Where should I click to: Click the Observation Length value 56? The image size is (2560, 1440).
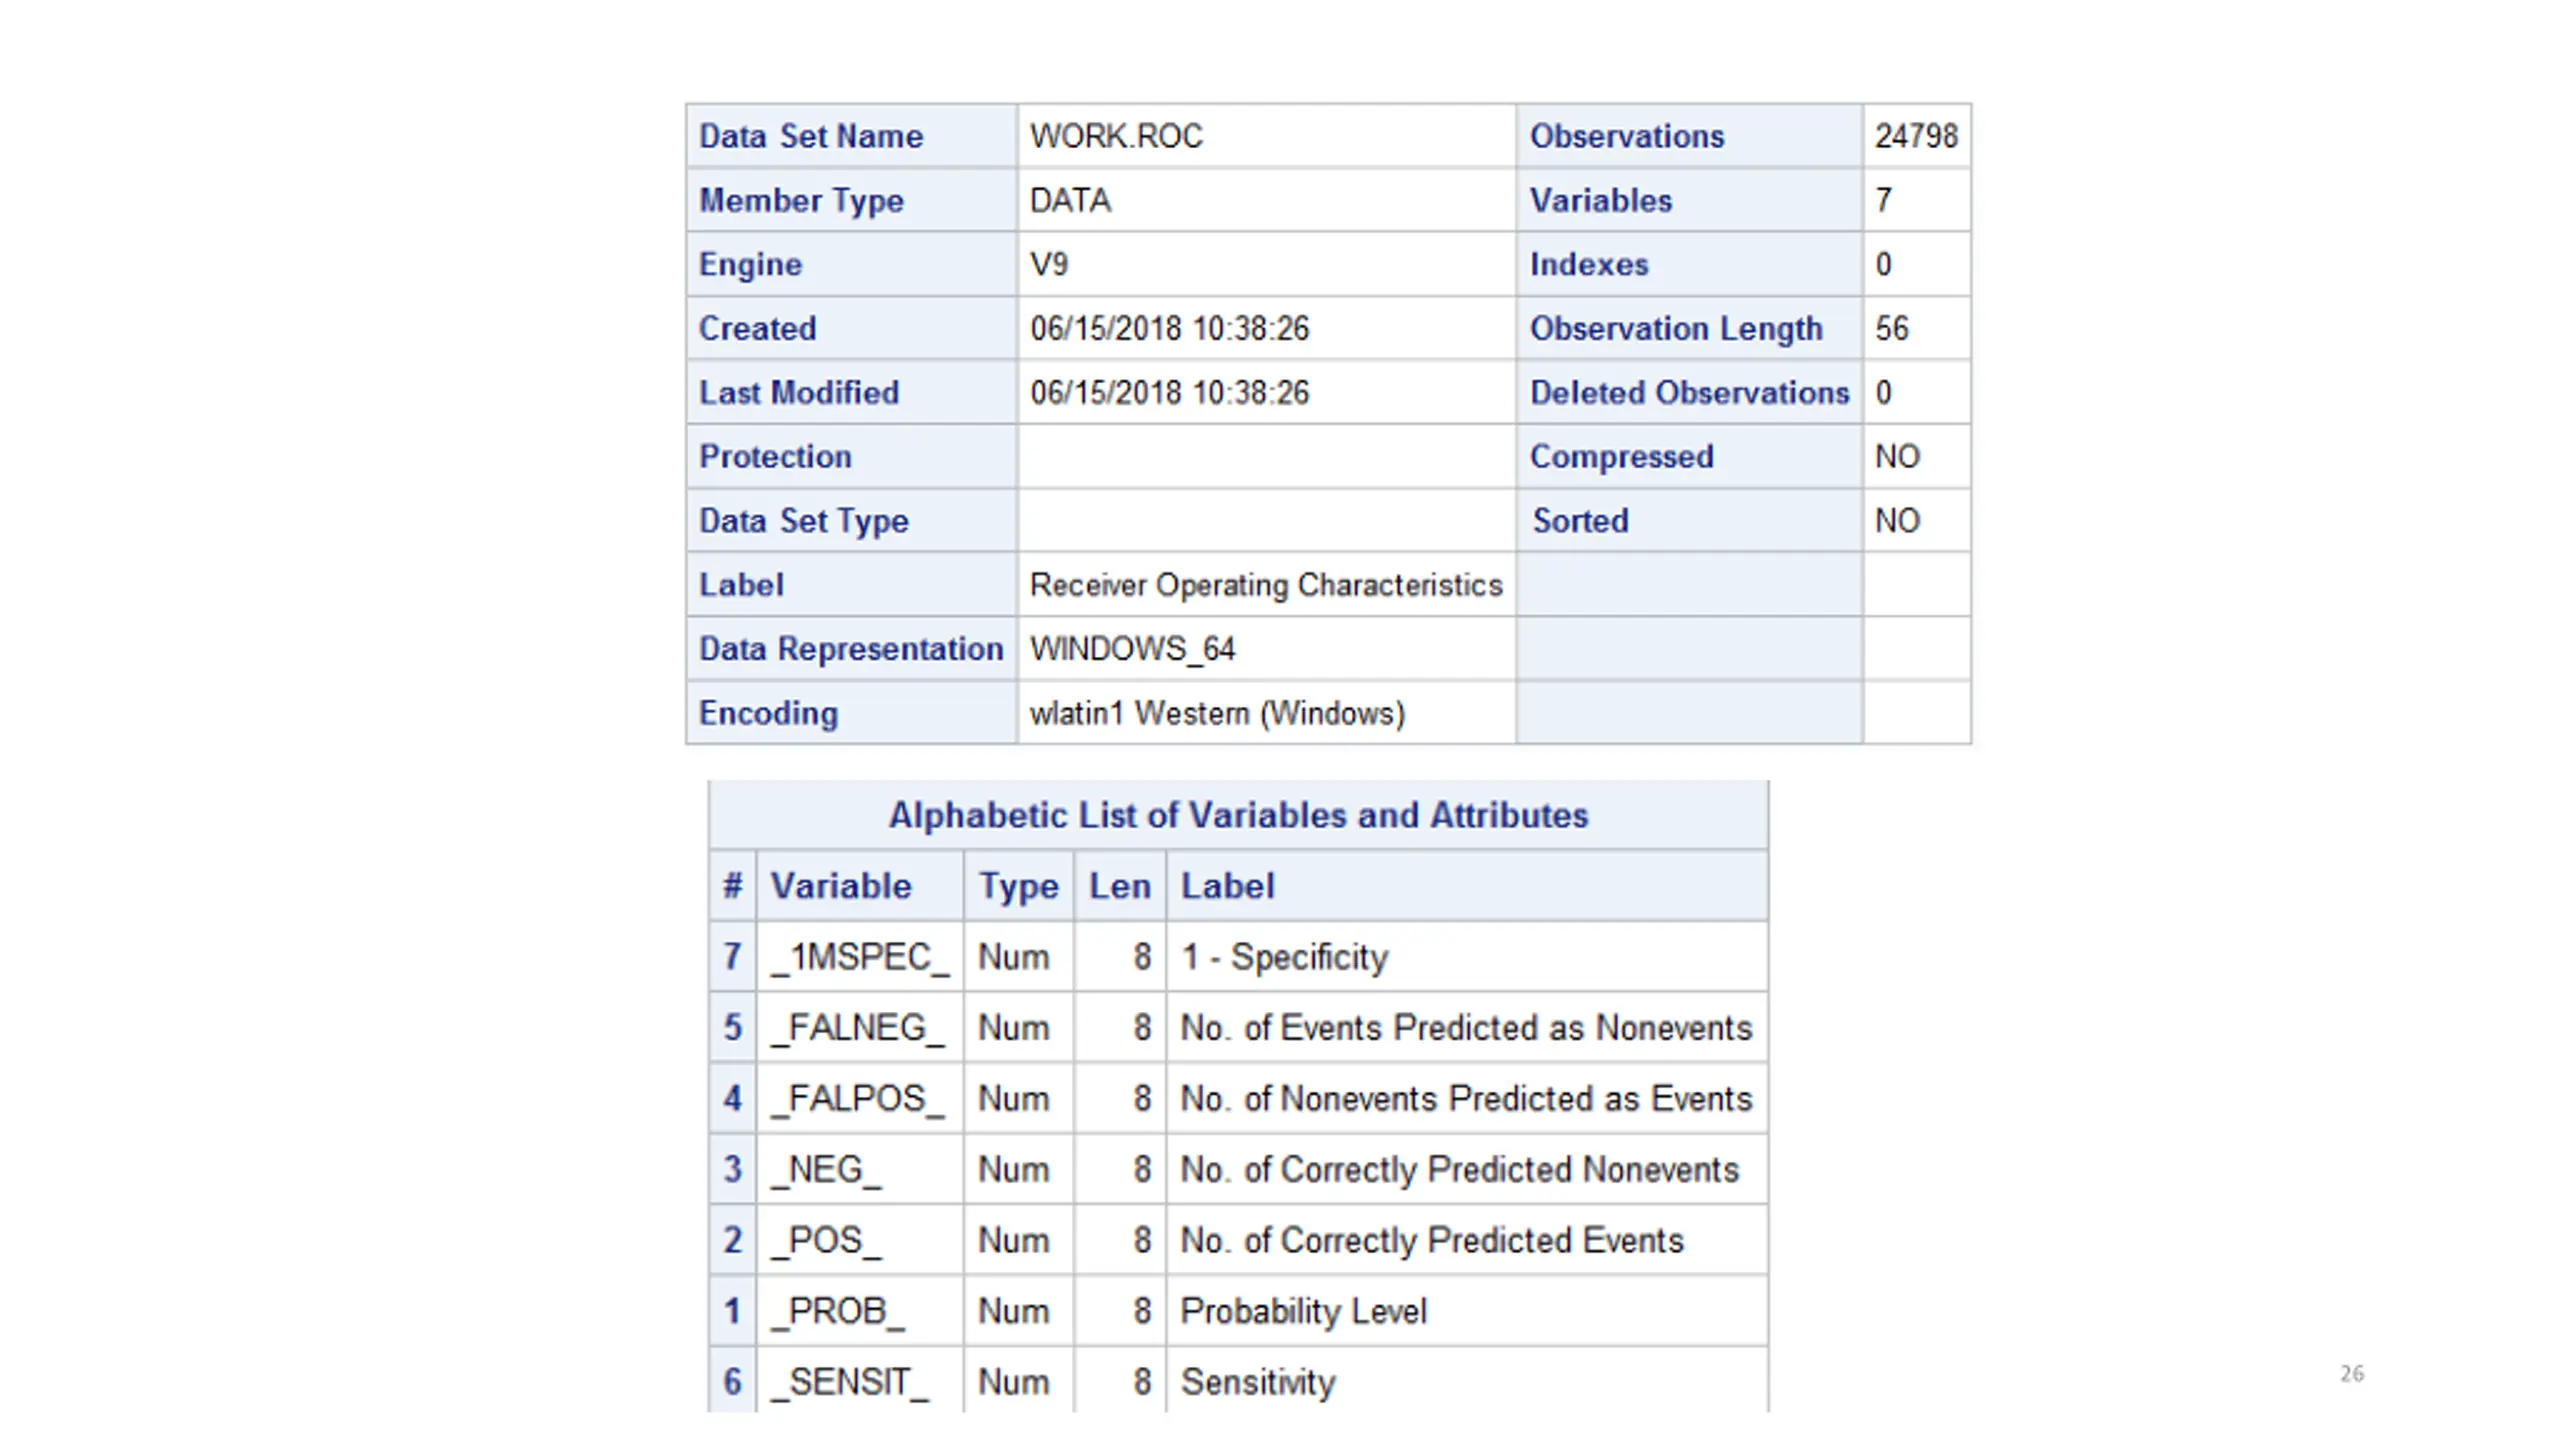click(1891, 328)
